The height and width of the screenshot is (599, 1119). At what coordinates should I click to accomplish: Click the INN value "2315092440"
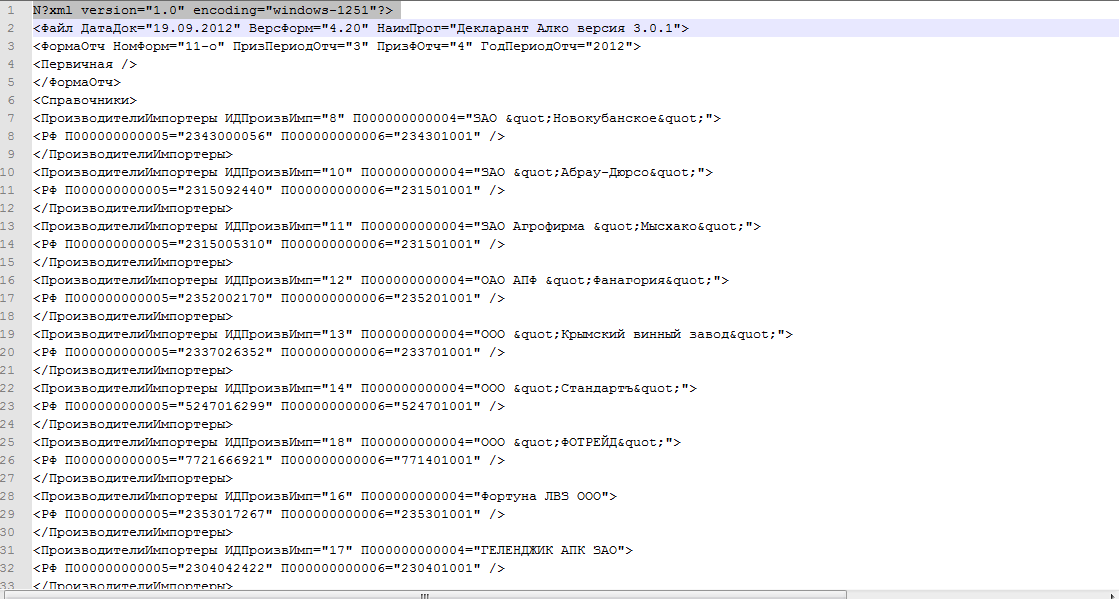pyautogui.click(x=226, y=191)
